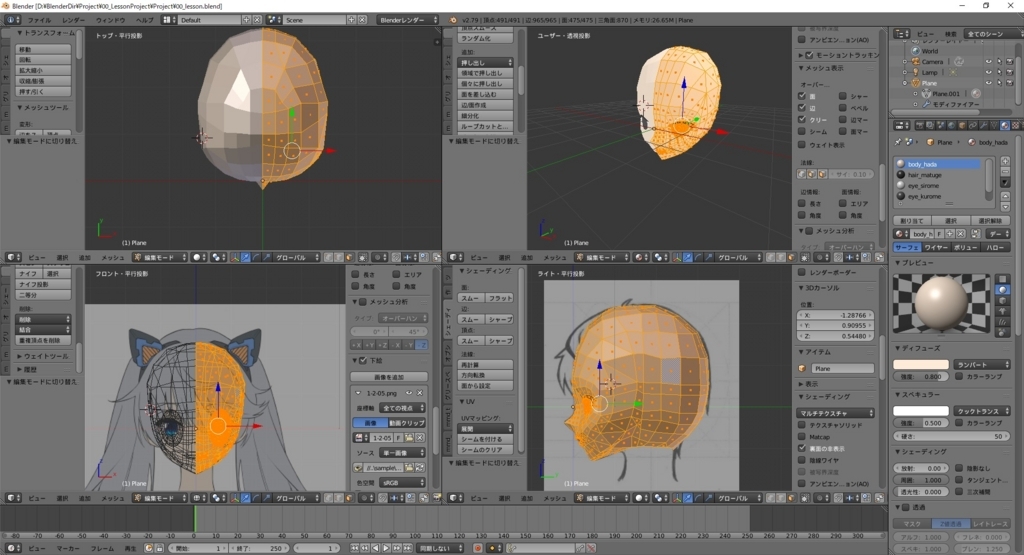Open the Texture properties tab icon
Image resolution: width=1024 pixels, height=555 pixels.
[1015, 125]
